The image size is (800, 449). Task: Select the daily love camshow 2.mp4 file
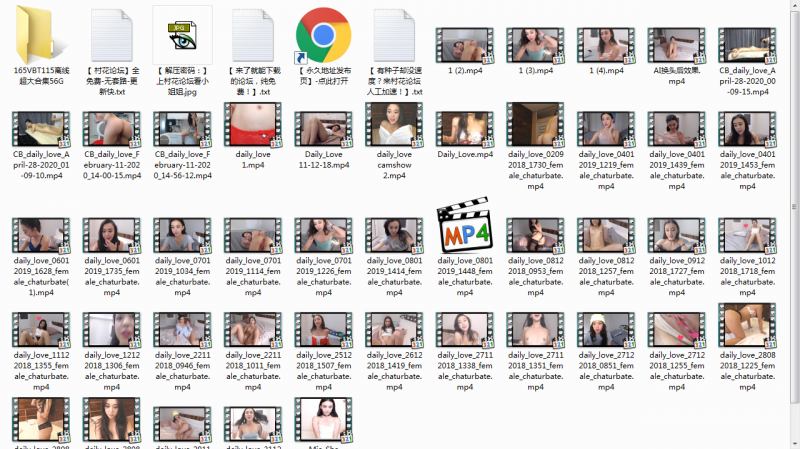393,126
